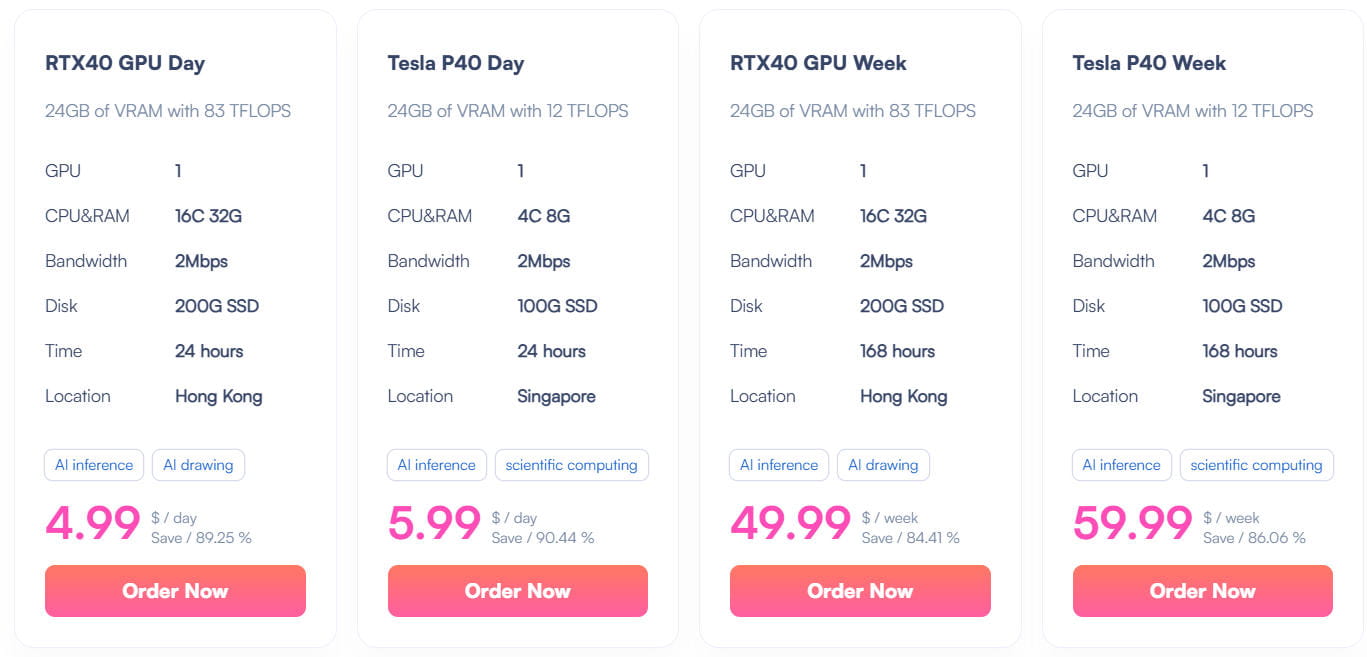Viewport: 1367px width, 657px height.
Task: Choose AI inference tag in Tesla P40 Day card
Action: pos(436,465)
